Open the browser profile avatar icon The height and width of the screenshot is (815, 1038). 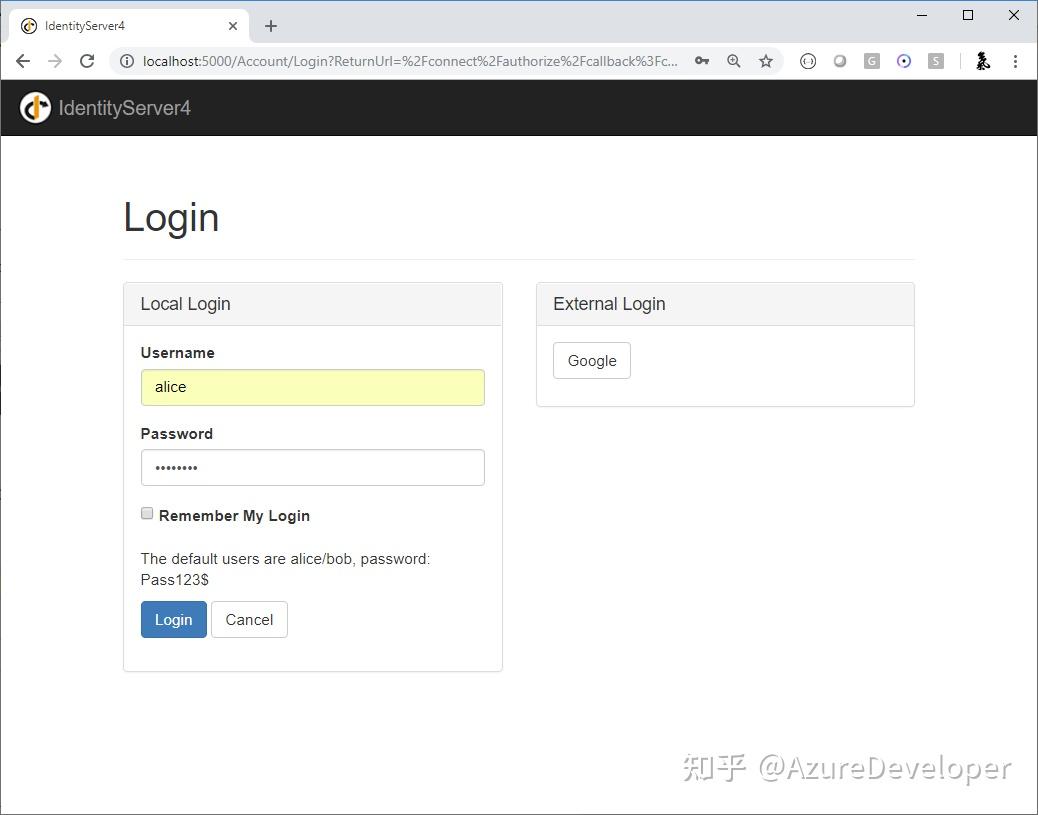(x=983, y=61)
